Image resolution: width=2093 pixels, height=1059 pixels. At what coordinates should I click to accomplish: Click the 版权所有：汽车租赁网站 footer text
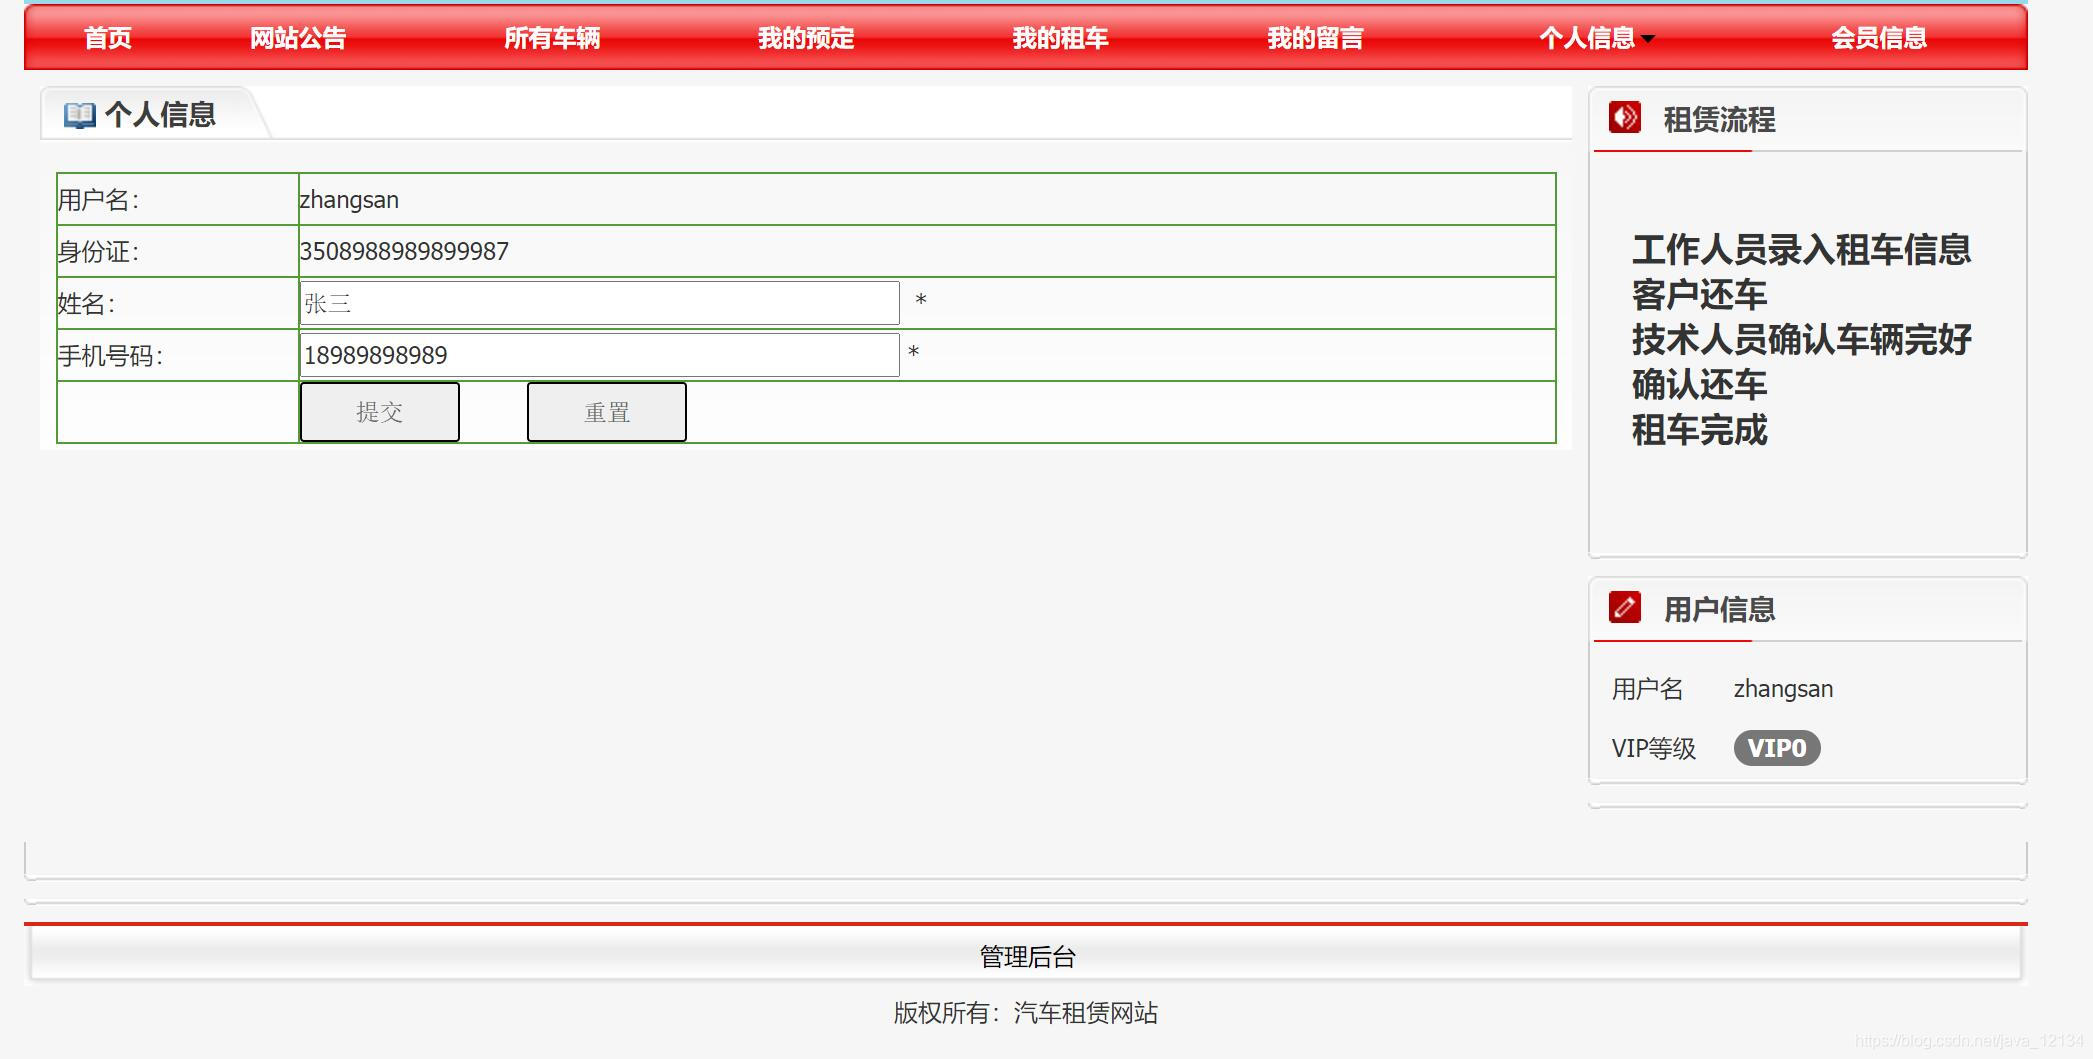1026,1013
